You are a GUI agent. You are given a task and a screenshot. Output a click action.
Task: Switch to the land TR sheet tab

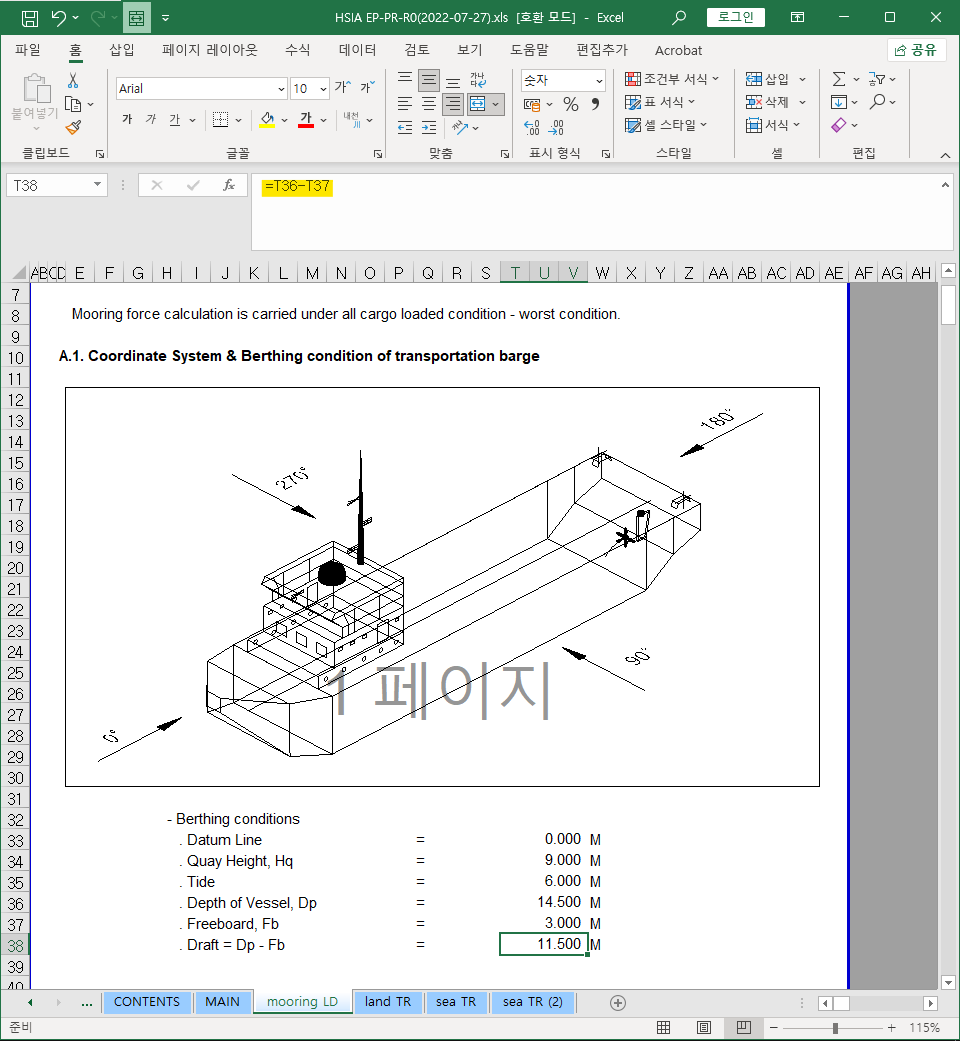point(388,1002)
